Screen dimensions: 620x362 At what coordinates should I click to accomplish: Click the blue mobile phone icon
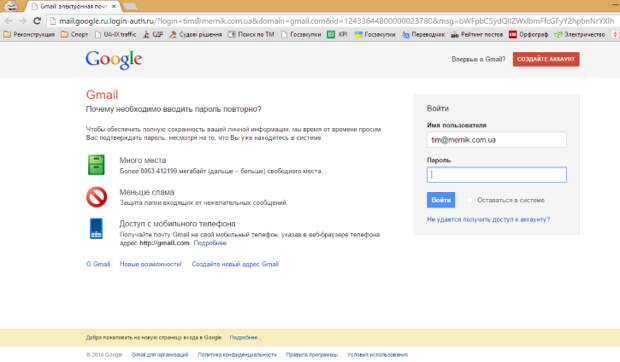(96, 228)
